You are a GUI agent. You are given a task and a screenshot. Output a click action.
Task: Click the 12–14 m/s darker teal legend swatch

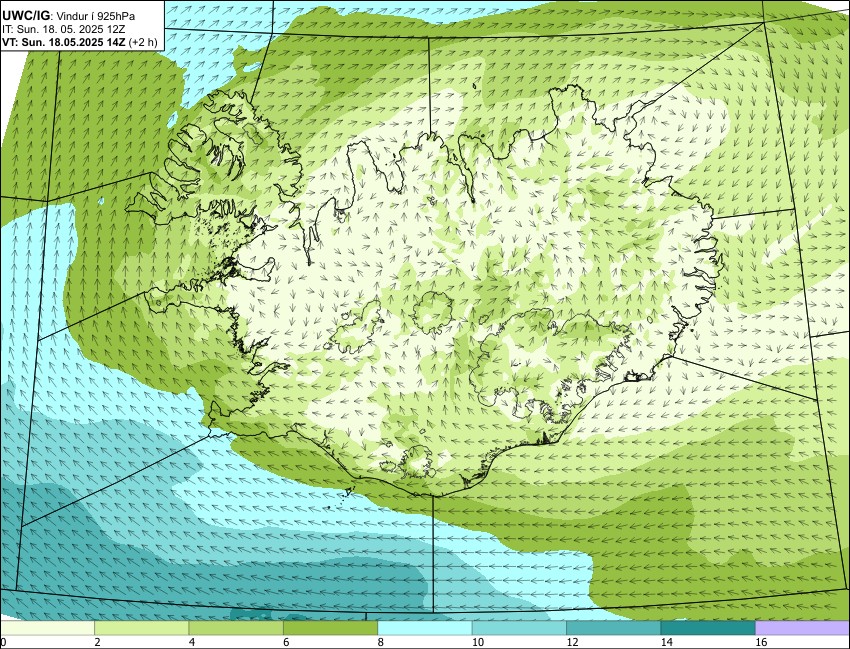click(x=614, y=628)
